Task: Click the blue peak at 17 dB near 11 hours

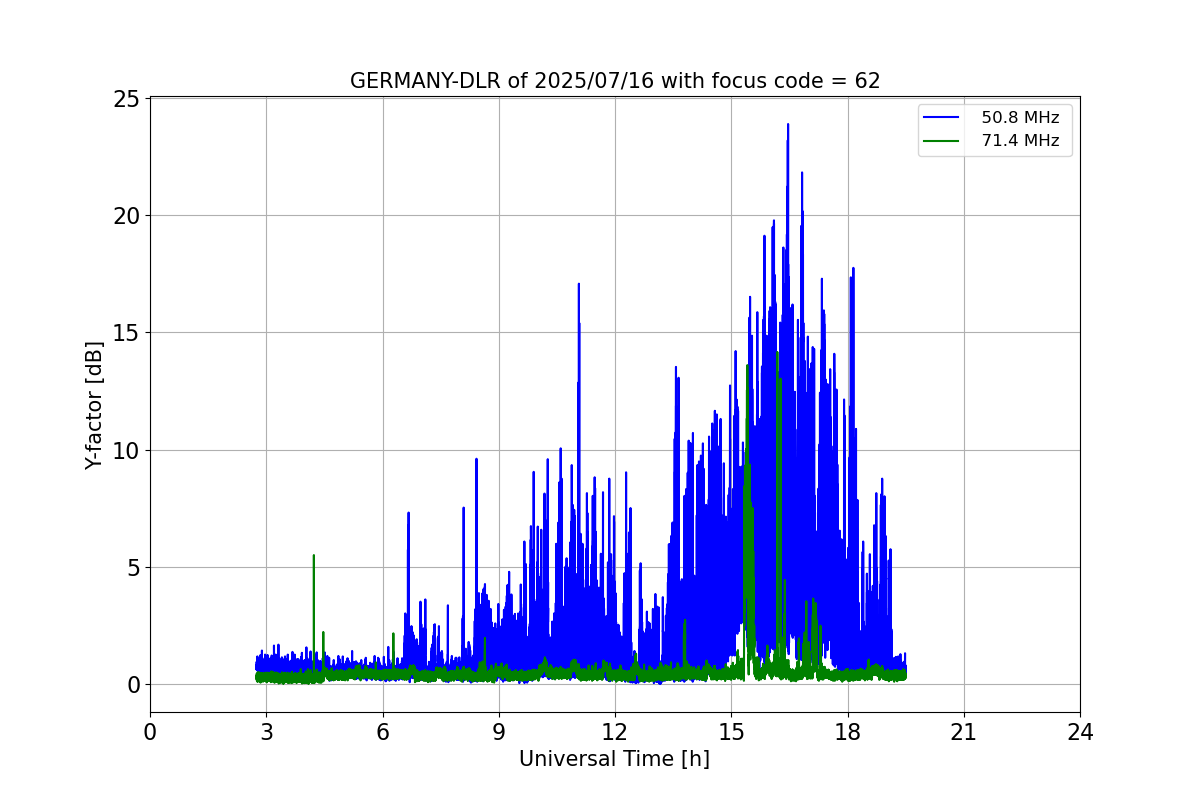Action: [x=578, y=286]
